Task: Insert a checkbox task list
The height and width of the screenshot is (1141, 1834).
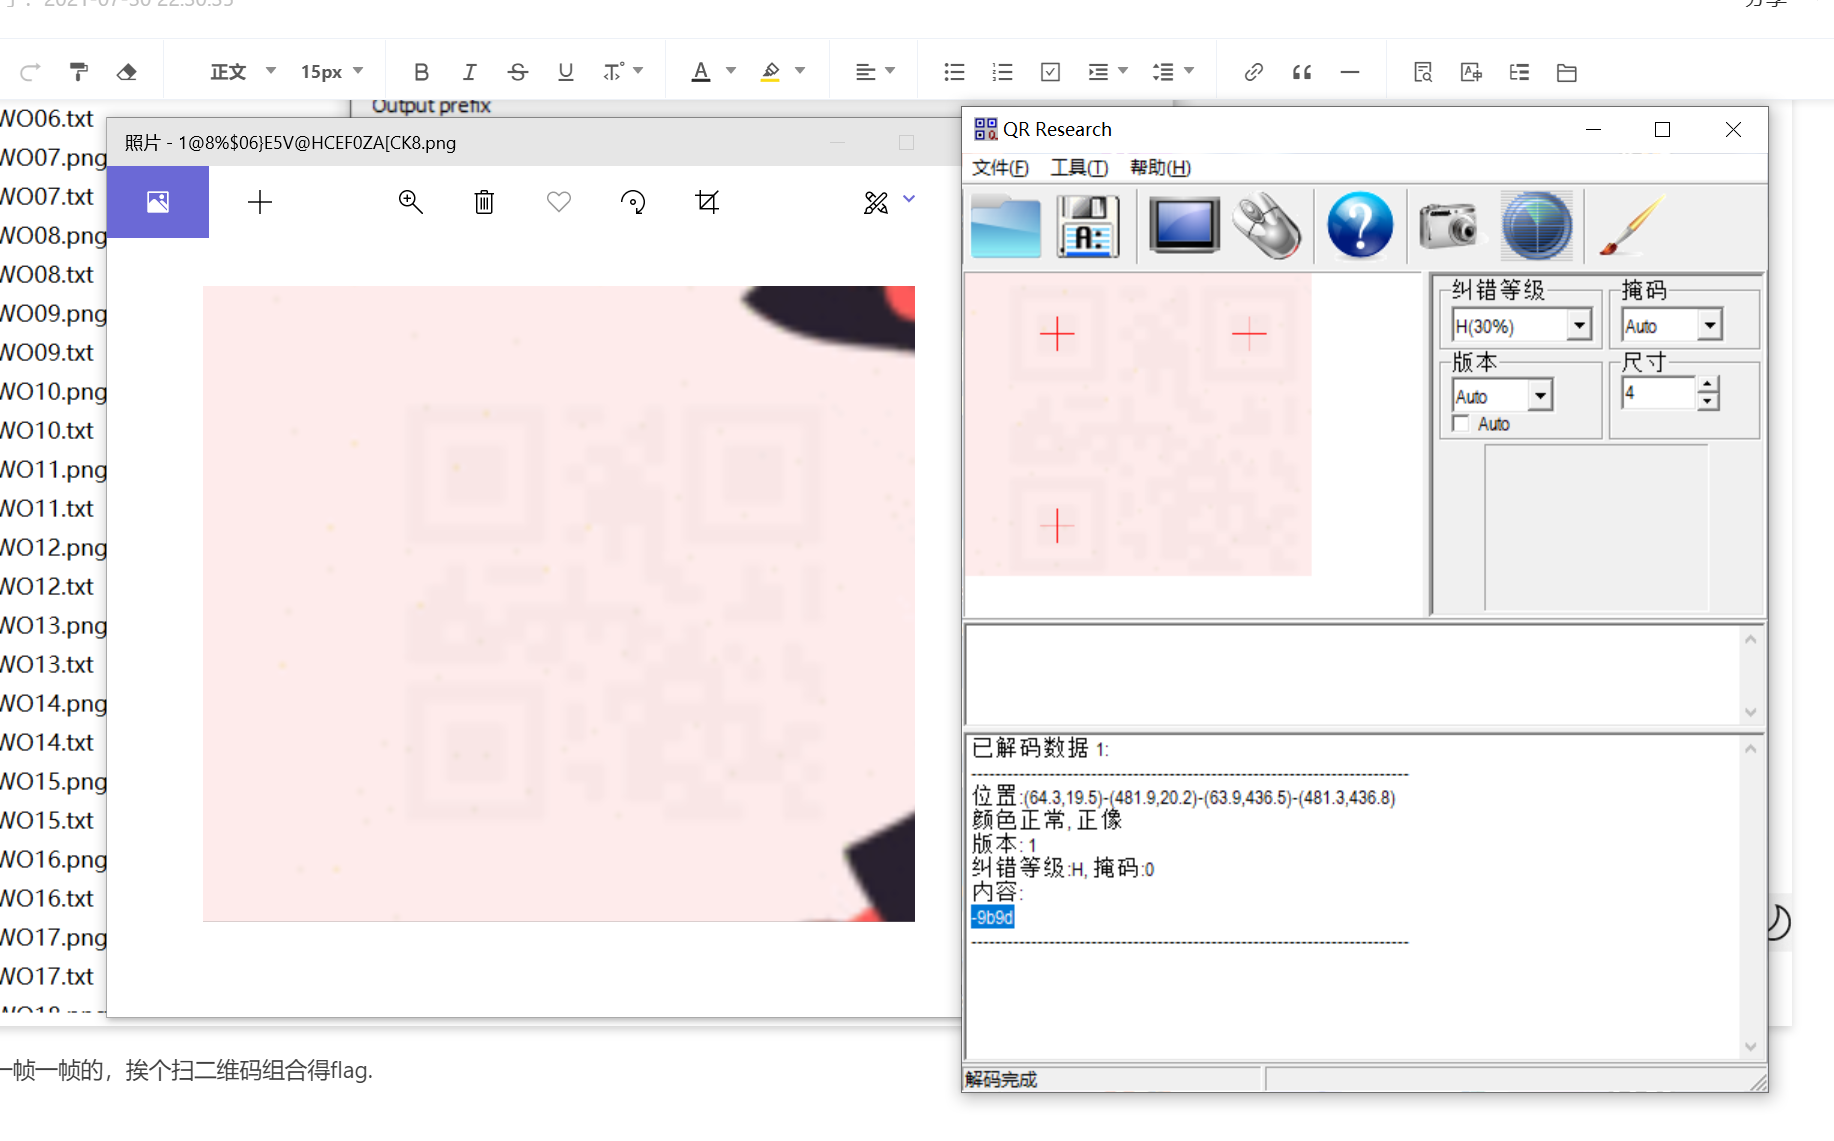Action: pyautogui.click(x=1050, y=72)
